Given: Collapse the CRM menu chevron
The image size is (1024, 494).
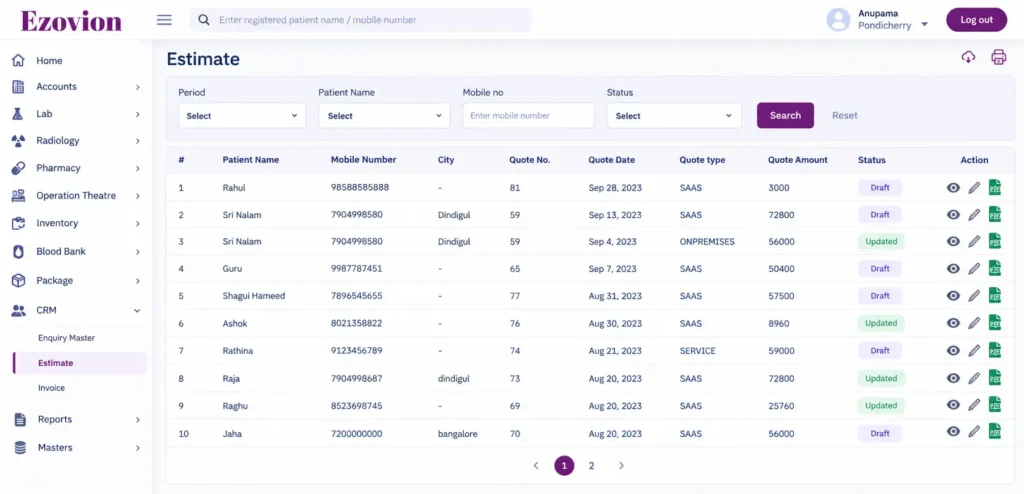Looking at the screenshot, I should coord(137,310).
